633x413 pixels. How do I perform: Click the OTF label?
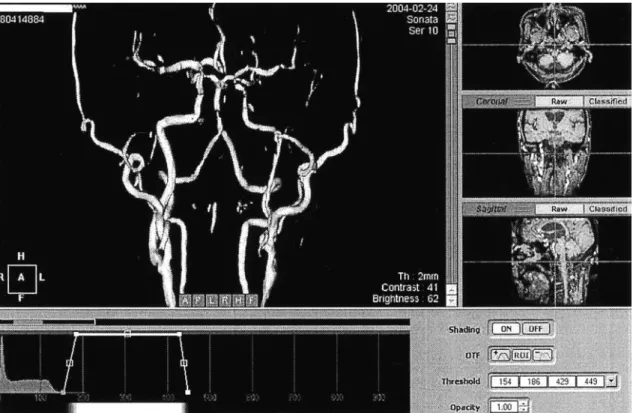click(473, 356)
